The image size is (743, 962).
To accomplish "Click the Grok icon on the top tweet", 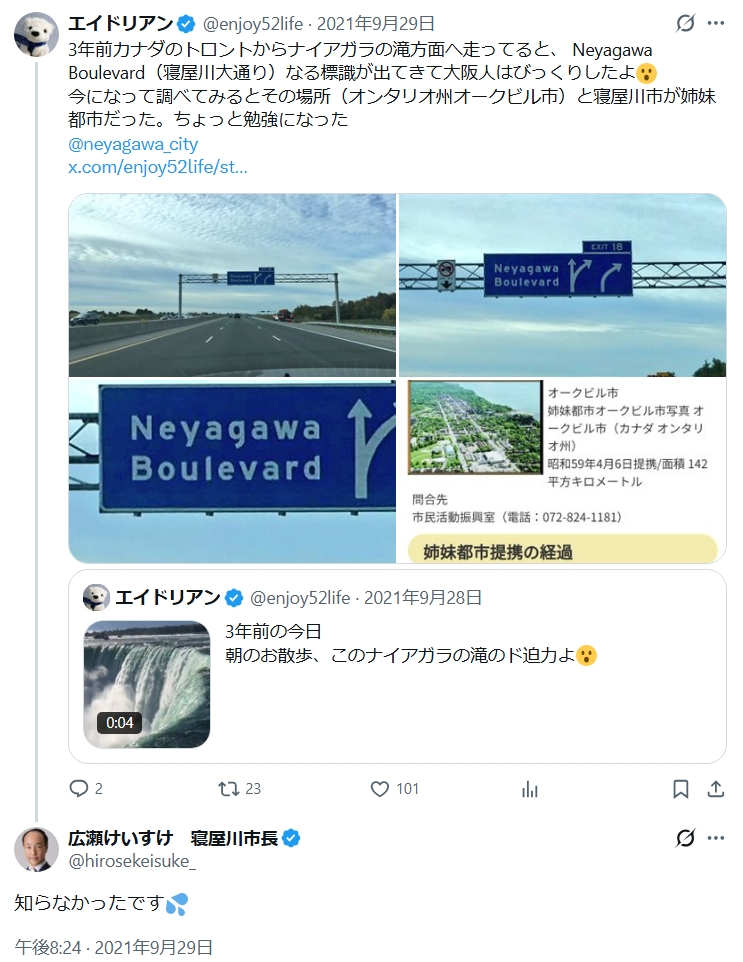I will pyautogui.click(x=685, y=23).
